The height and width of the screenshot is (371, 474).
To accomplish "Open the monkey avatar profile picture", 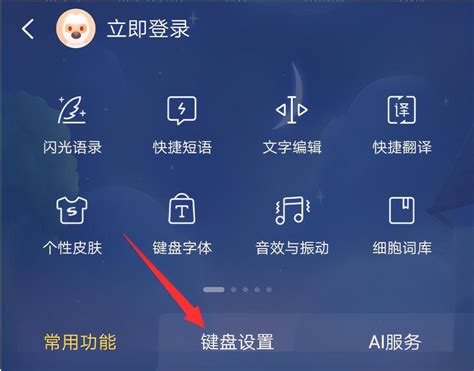I will [x=76, y=28].
